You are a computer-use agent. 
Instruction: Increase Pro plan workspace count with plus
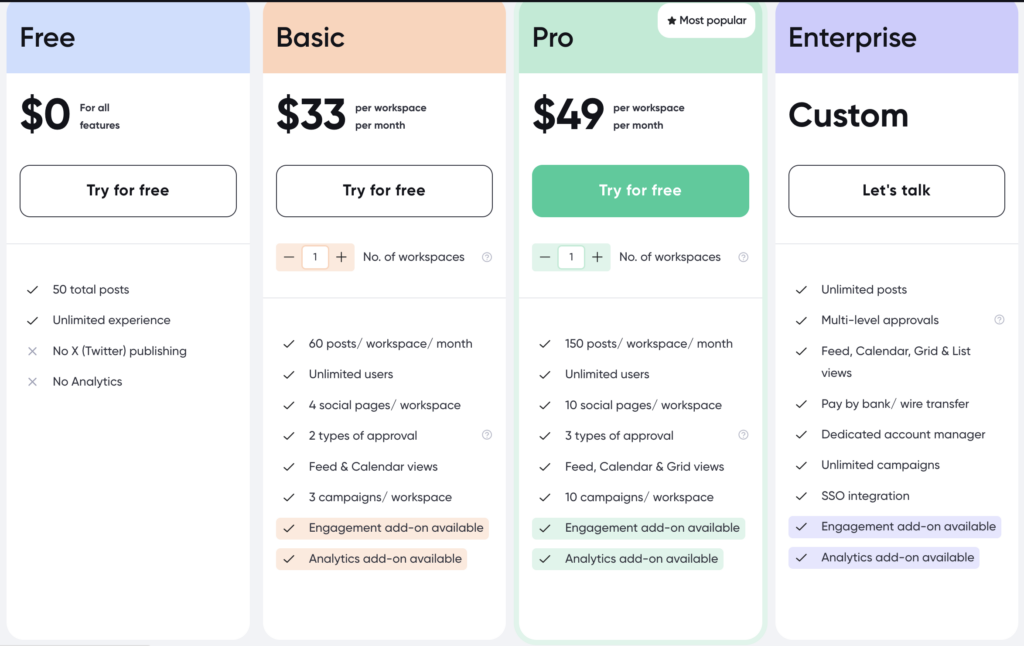(x=598, y=257)
